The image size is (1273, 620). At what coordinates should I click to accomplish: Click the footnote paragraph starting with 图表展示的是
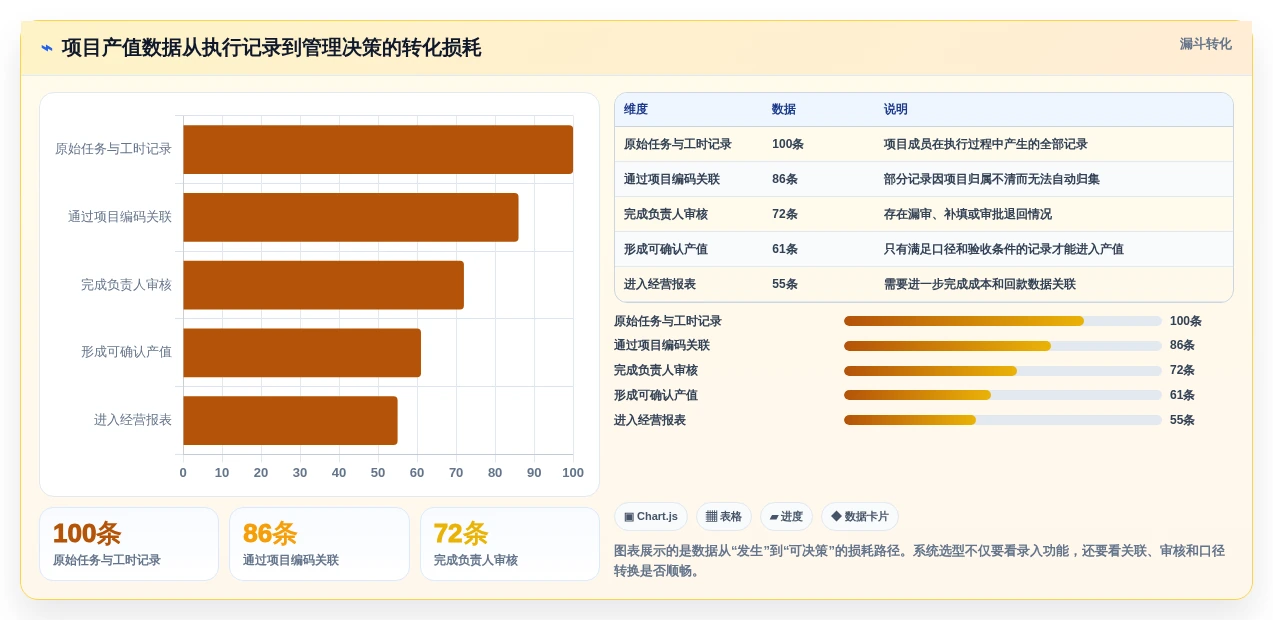[x=919, y=561]
